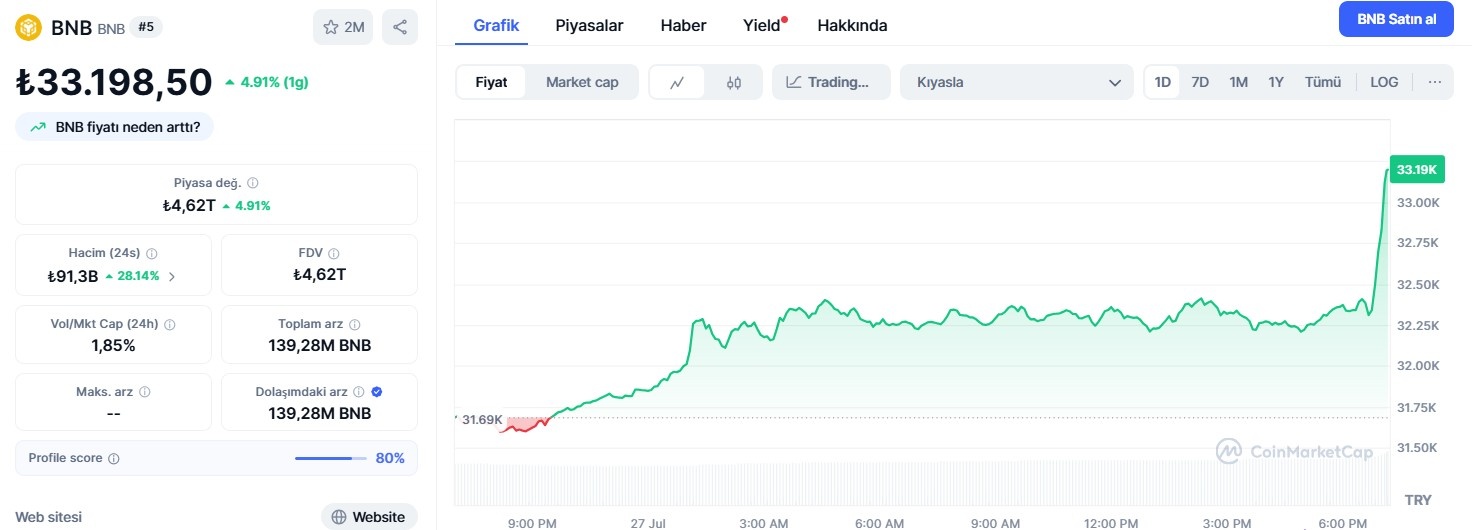Open TradingView chart button
The height and width of the screenshot is (530, 1472).
click(831, 82)
